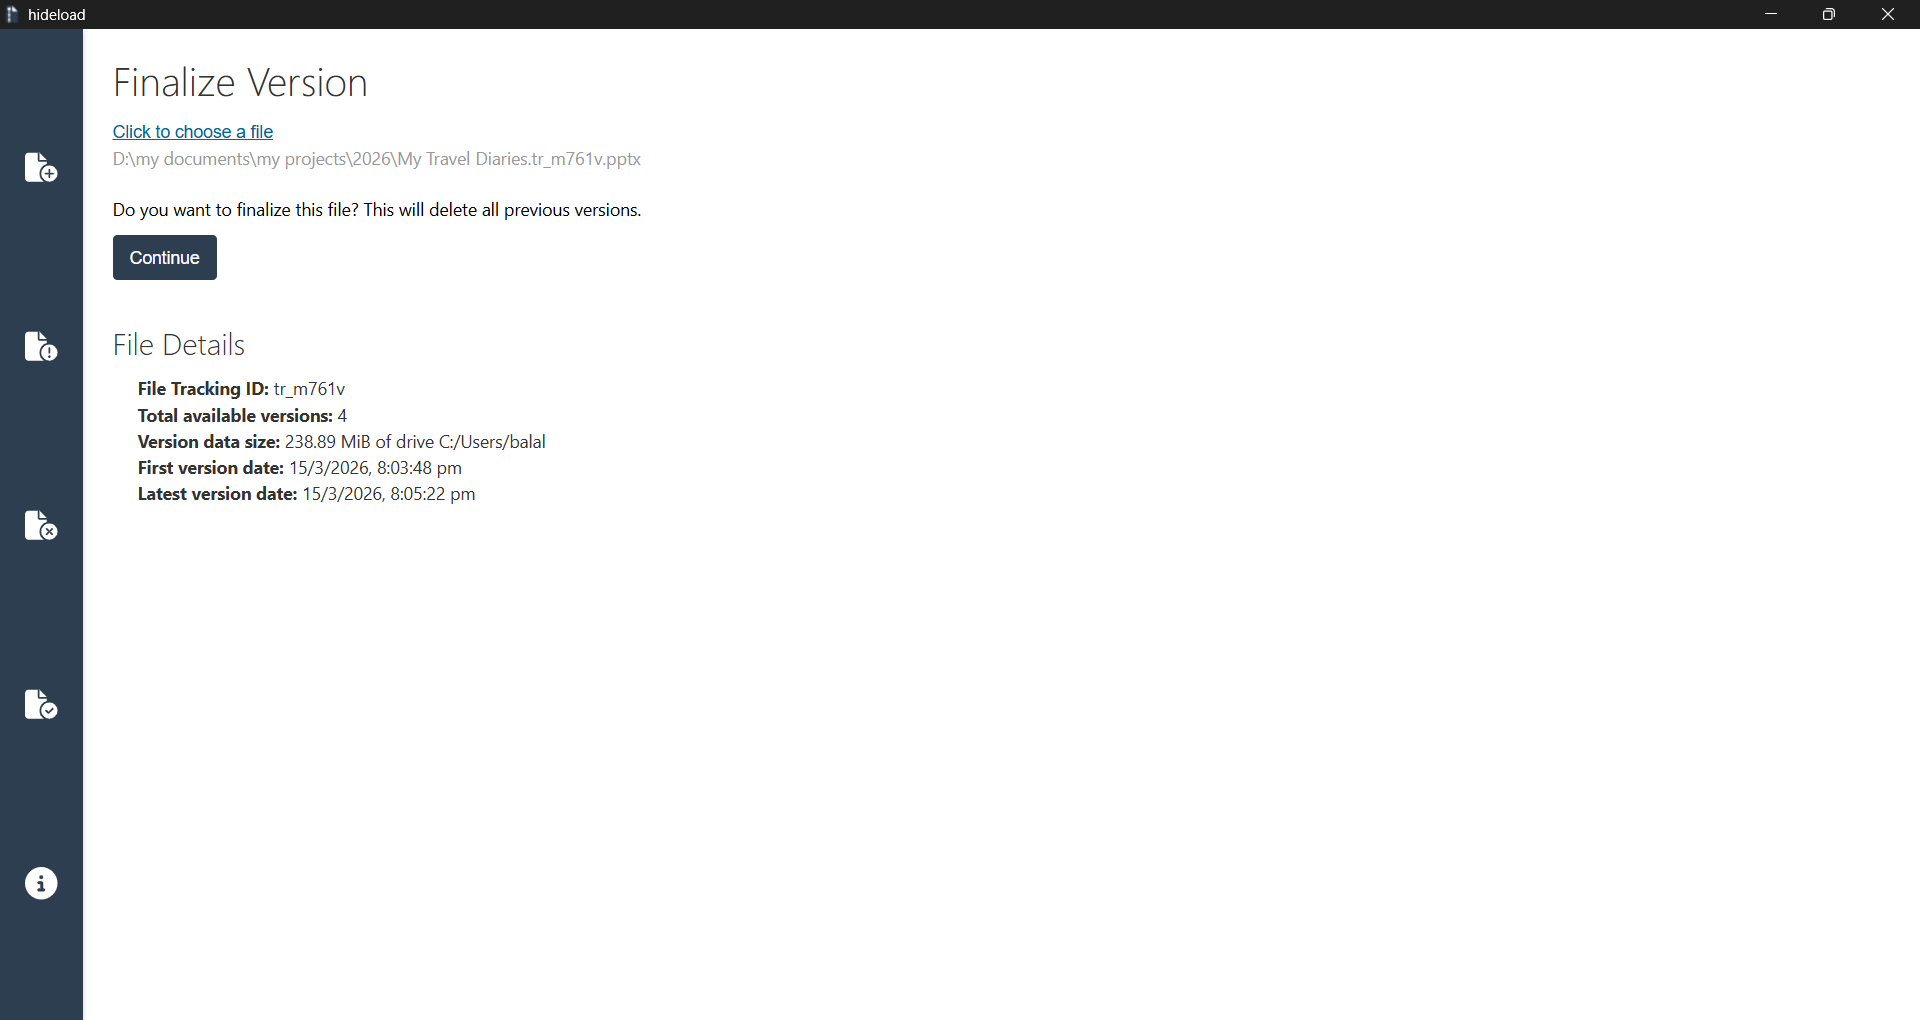Open the file with X mark icon
The width and height of the screenshot is (1920, 1020).
click(41, 525)
